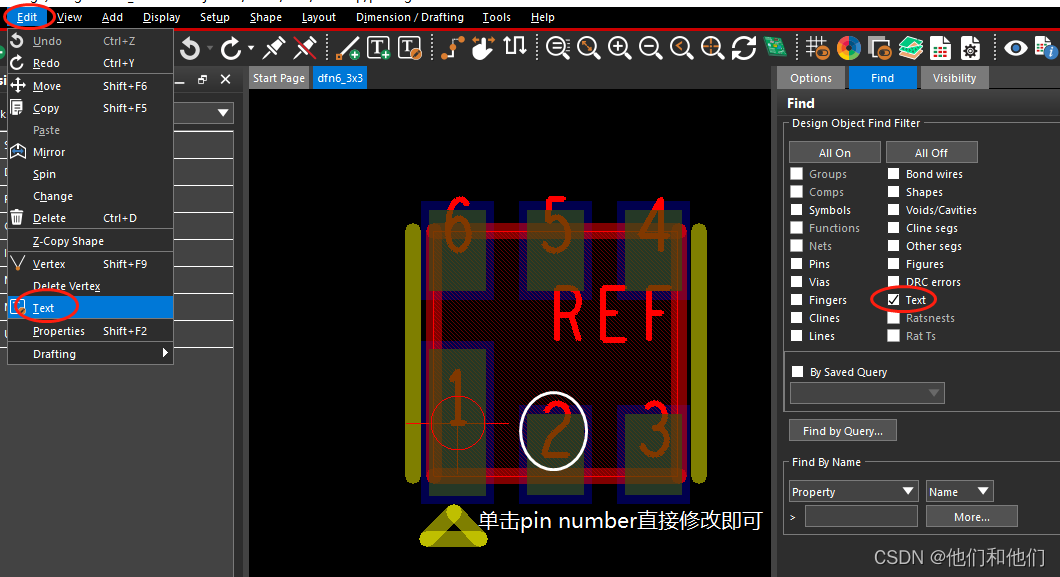Click the Zoom Fit toolbar icon
The width and height of the screenshot is (1060, 577).
[589, 48]
